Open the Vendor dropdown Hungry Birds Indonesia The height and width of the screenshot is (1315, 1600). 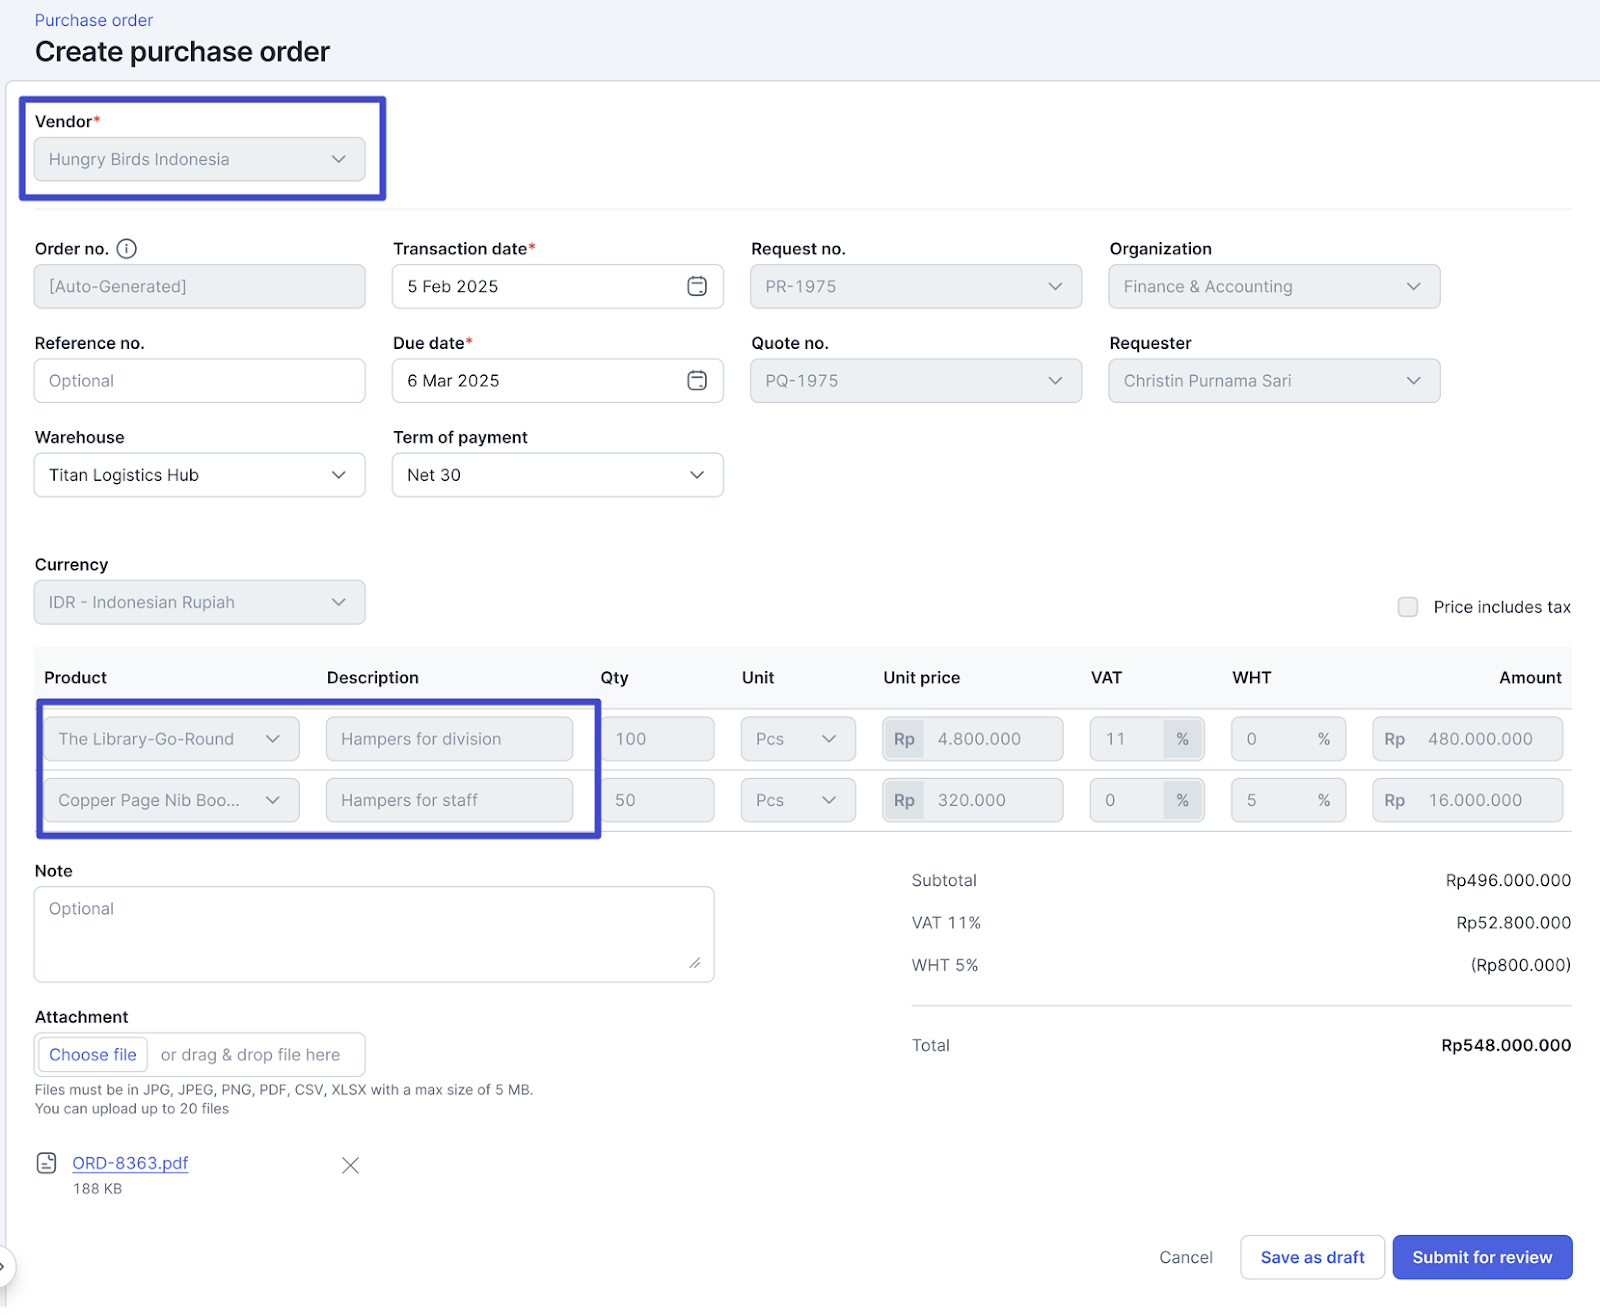pos(199,160)
